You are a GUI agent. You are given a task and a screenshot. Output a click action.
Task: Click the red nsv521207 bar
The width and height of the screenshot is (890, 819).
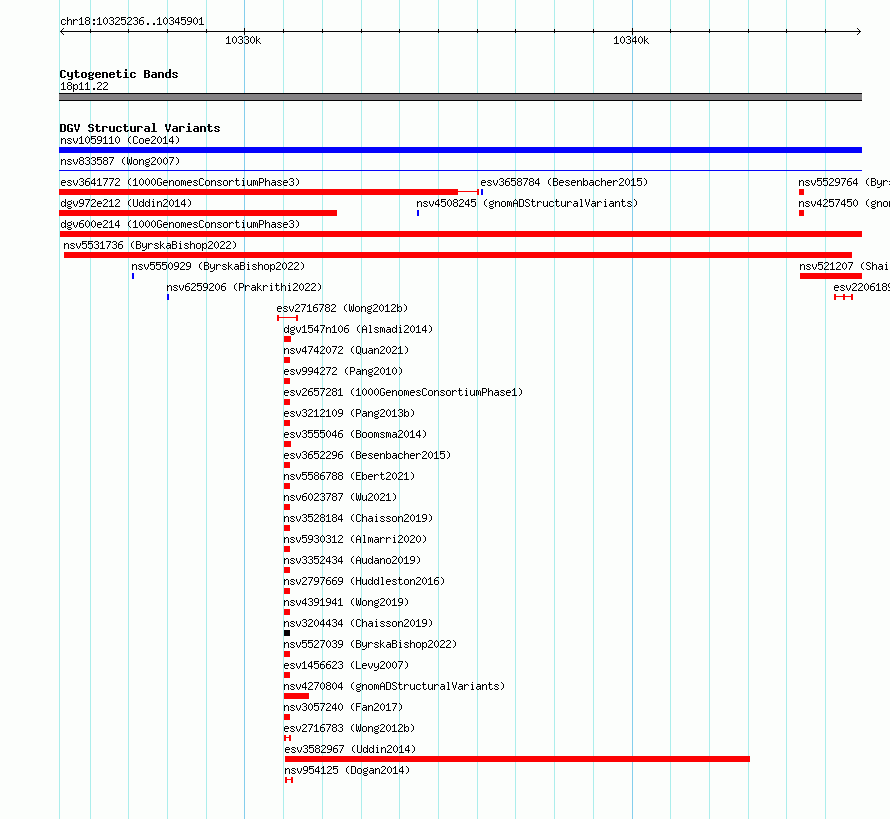click(831, 276)
